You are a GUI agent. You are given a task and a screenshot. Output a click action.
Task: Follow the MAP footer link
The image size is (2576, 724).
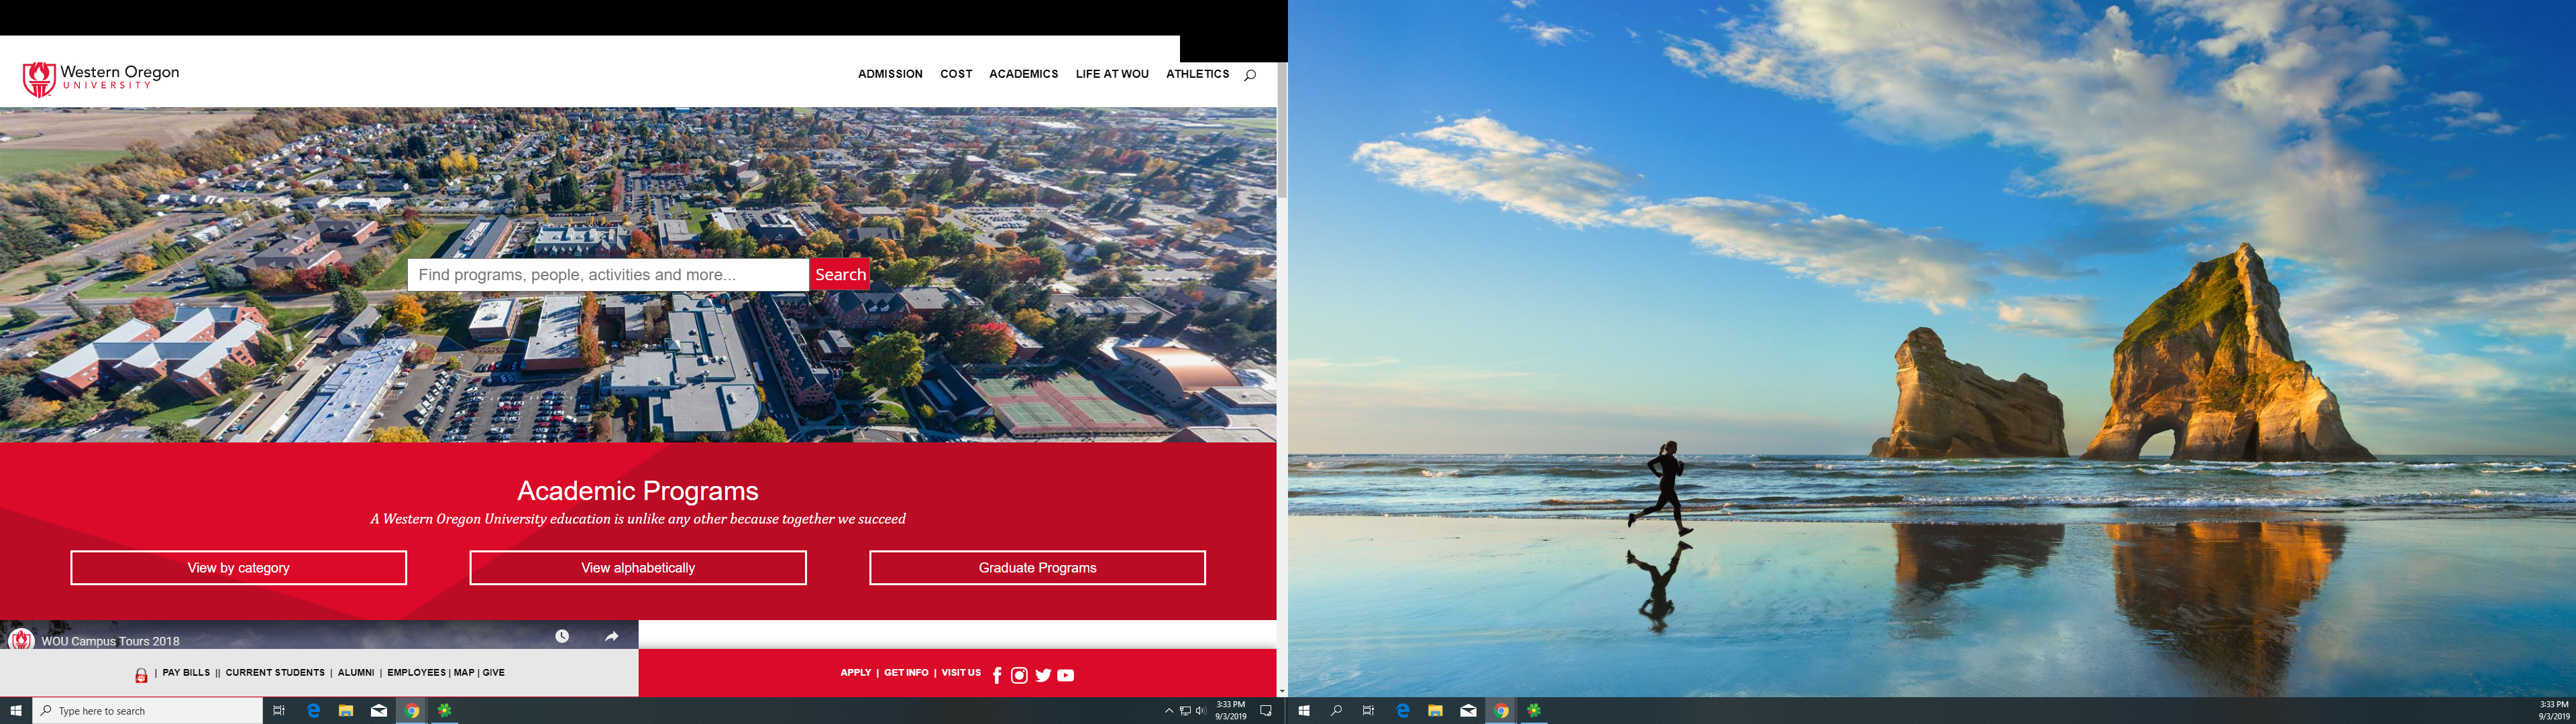pyautogui.click(x=464, y=673)
